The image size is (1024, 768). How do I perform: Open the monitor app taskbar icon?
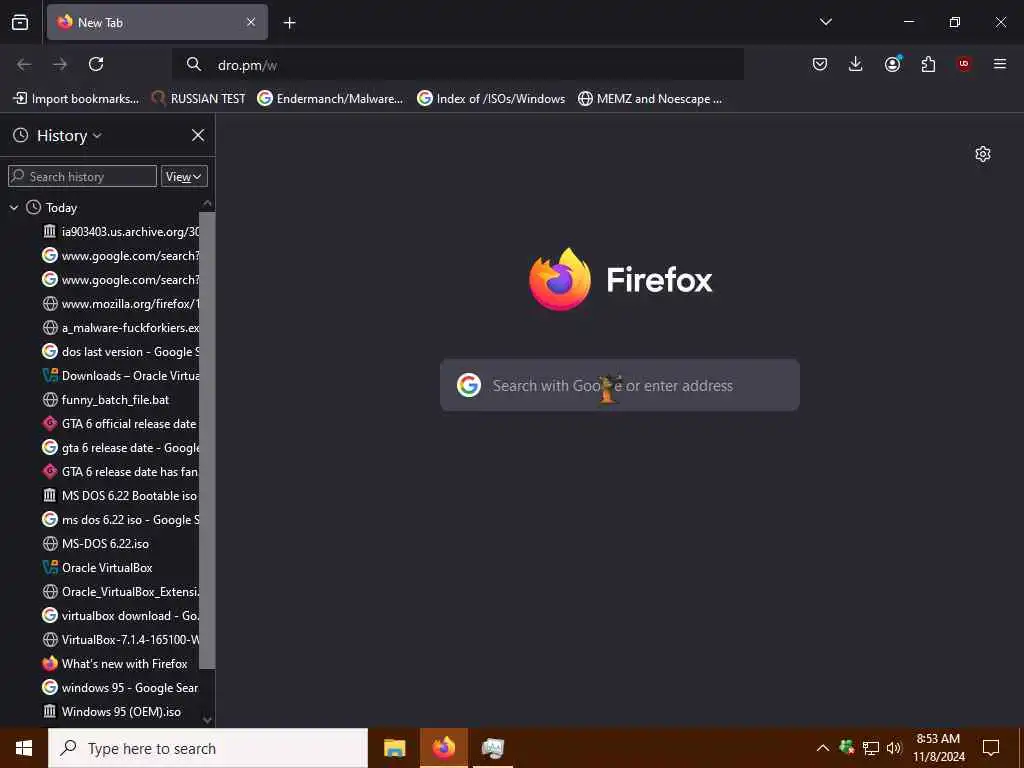[493, 748]
